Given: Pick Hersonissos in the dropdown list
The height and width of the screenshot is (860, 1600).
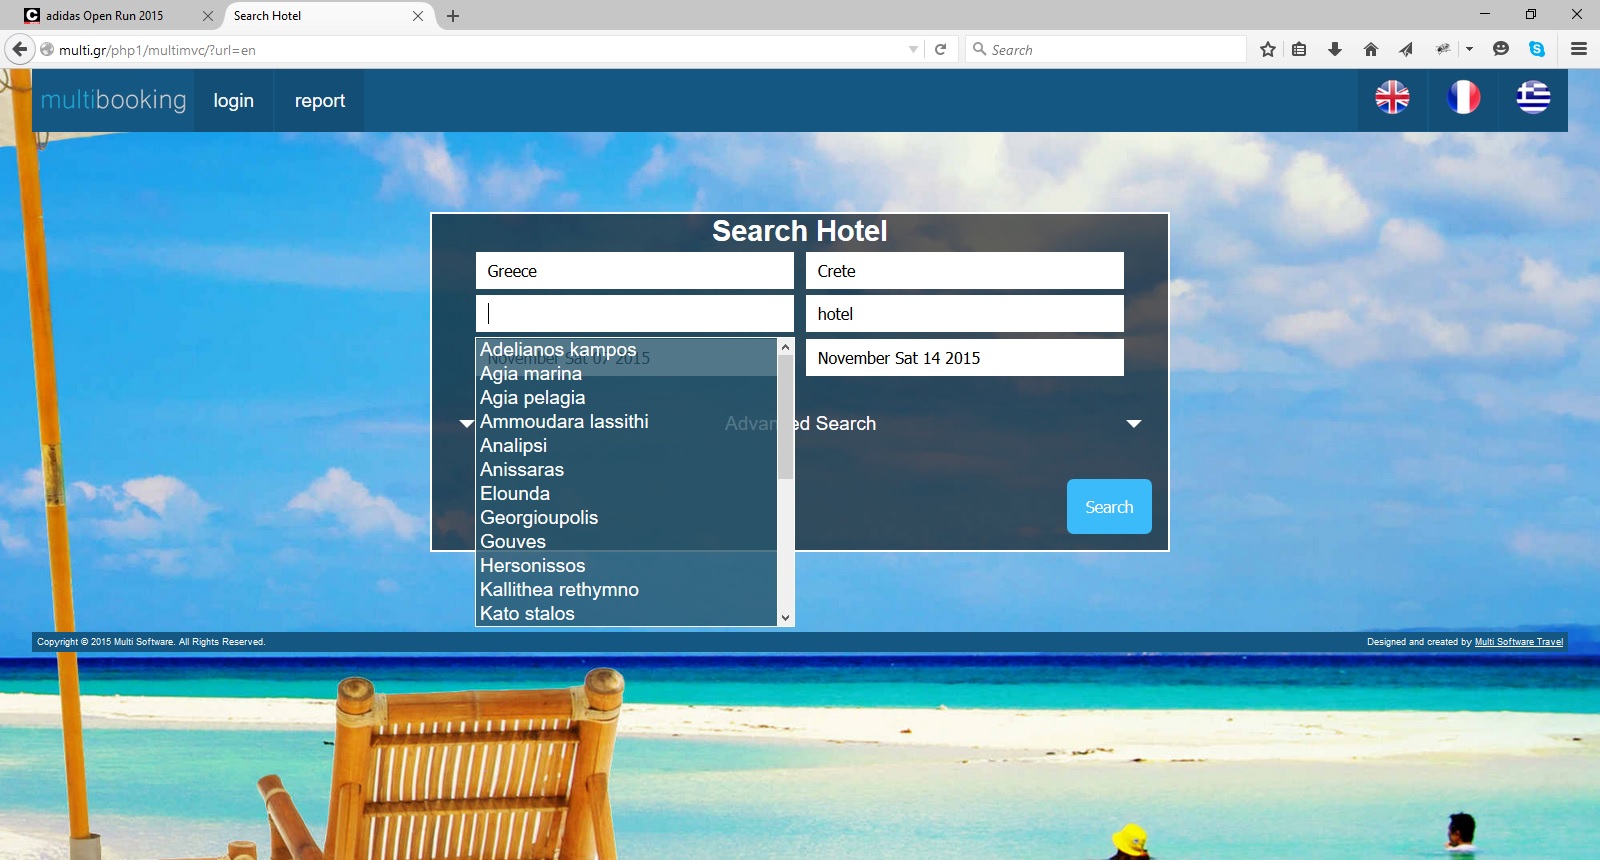Looking at the screenshot, I should coord(532,565).
